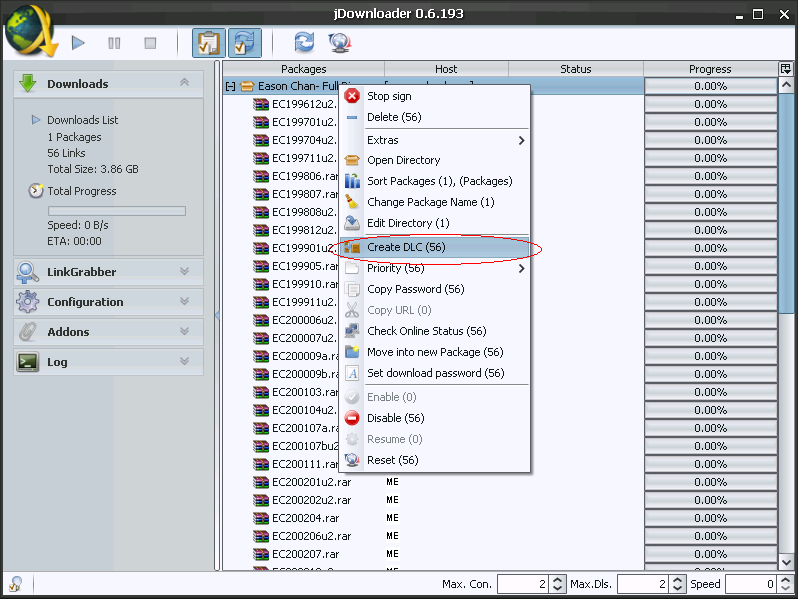Click the progress bar of EC200207.rar row
798x599 pixels.
coord(710,554)
